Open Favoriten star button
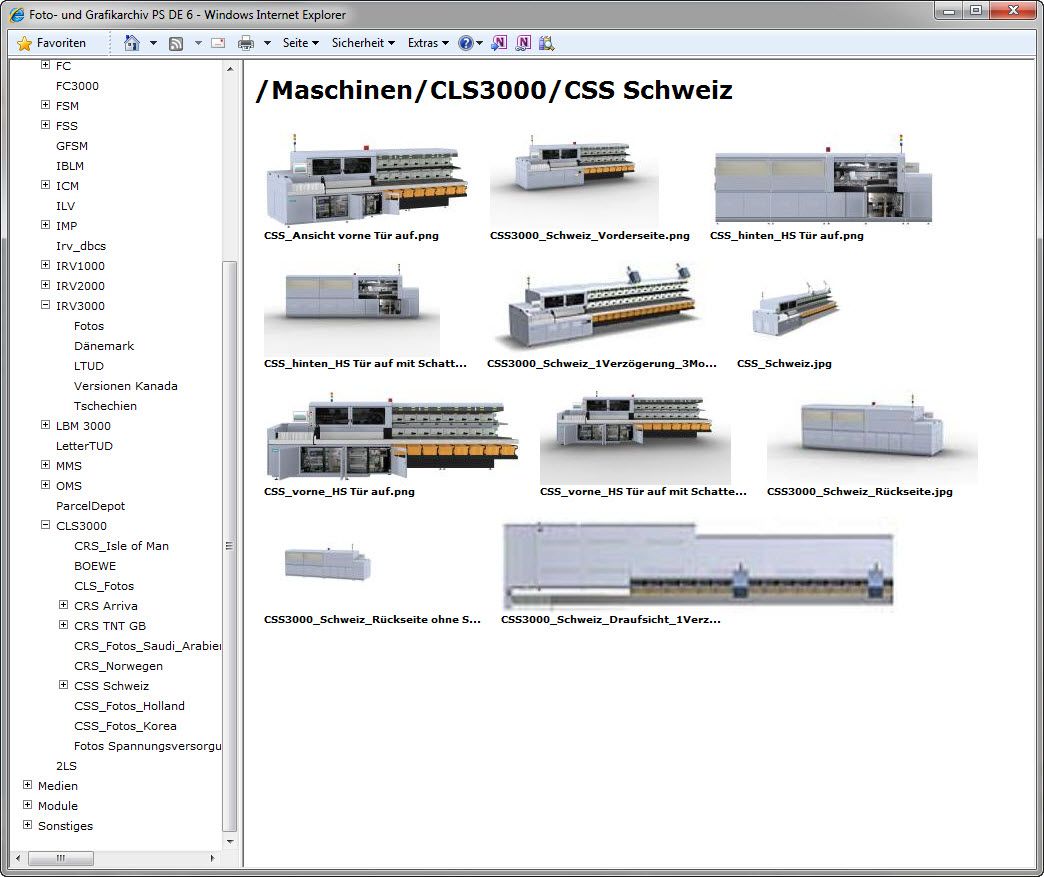The height and width of the screenshot is (877, 1044). (x=52, y=43)
